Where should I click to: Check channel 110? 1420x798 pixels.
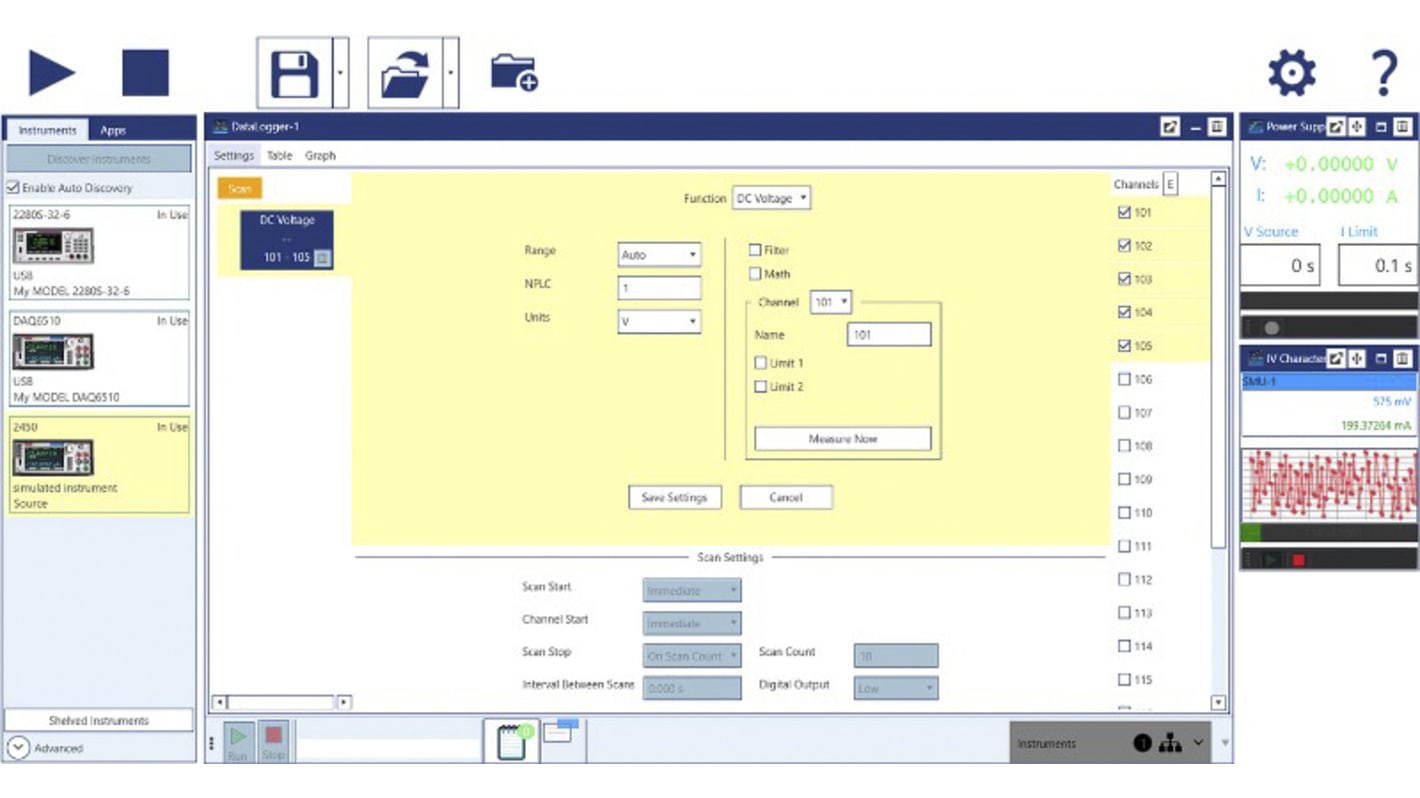tap(1124, 512)
